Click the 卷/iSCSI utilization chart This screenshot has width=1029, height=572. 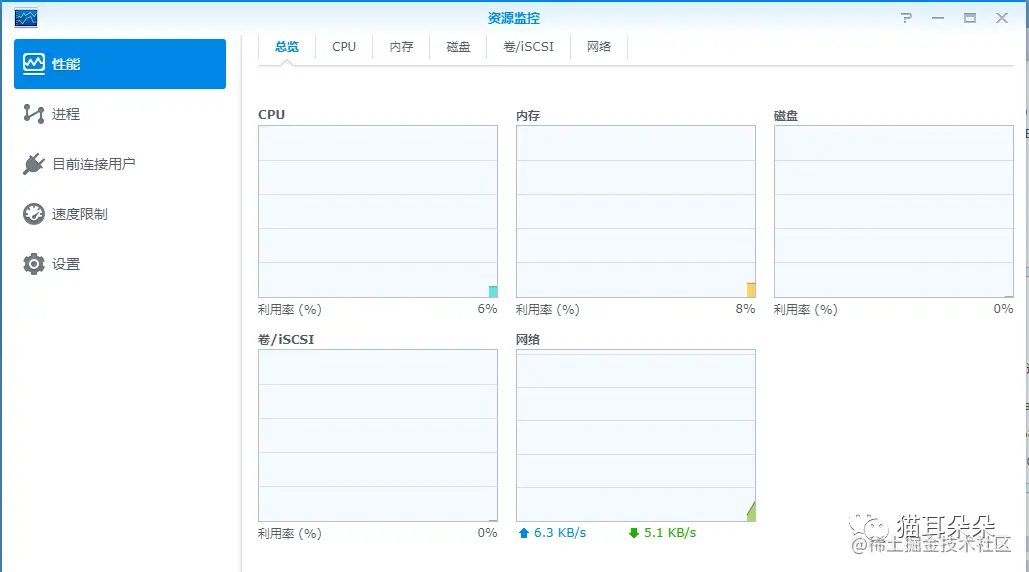[378, 436]
